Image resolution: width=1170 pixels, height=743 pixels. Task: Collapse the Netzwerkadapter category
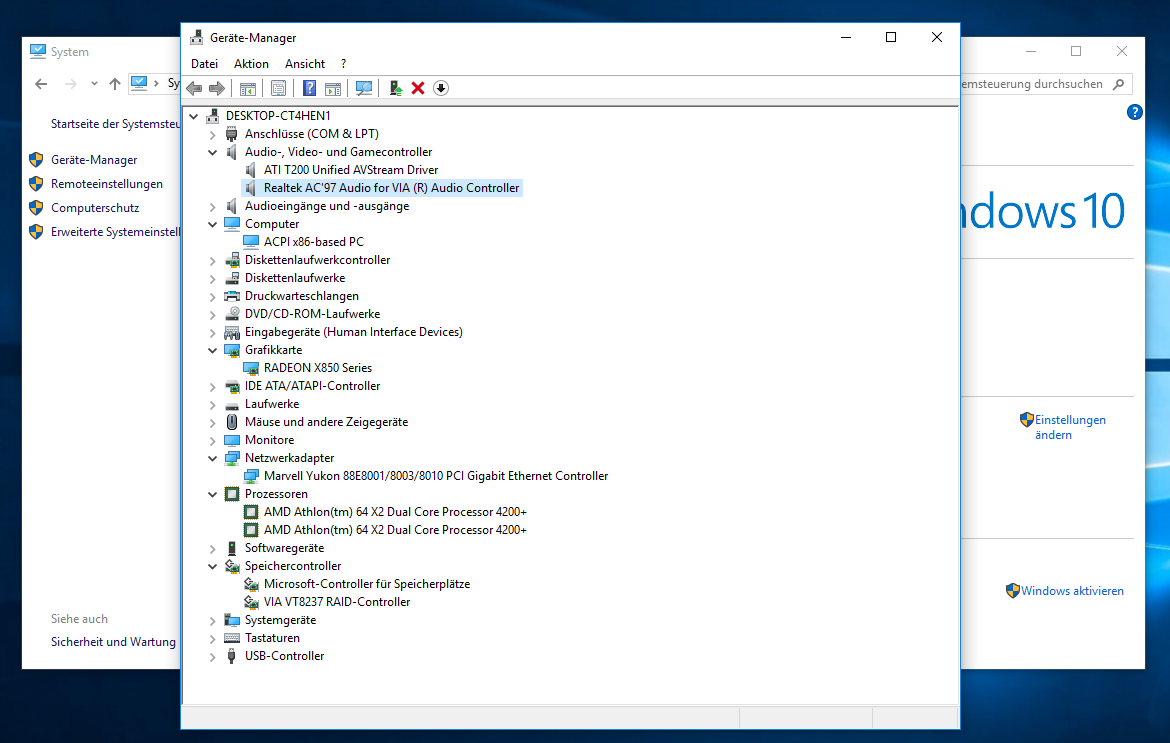point(213,458)
